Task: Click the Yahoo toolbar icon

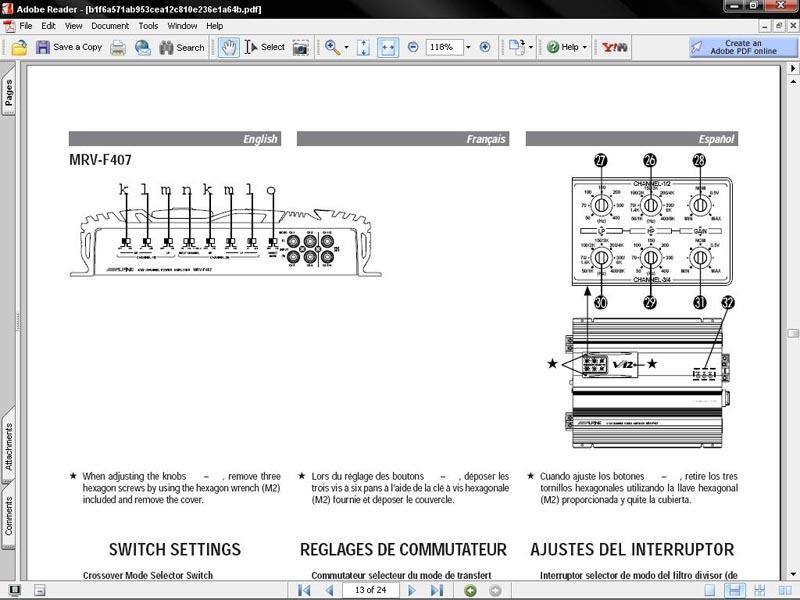Action: tap(614, 47)
